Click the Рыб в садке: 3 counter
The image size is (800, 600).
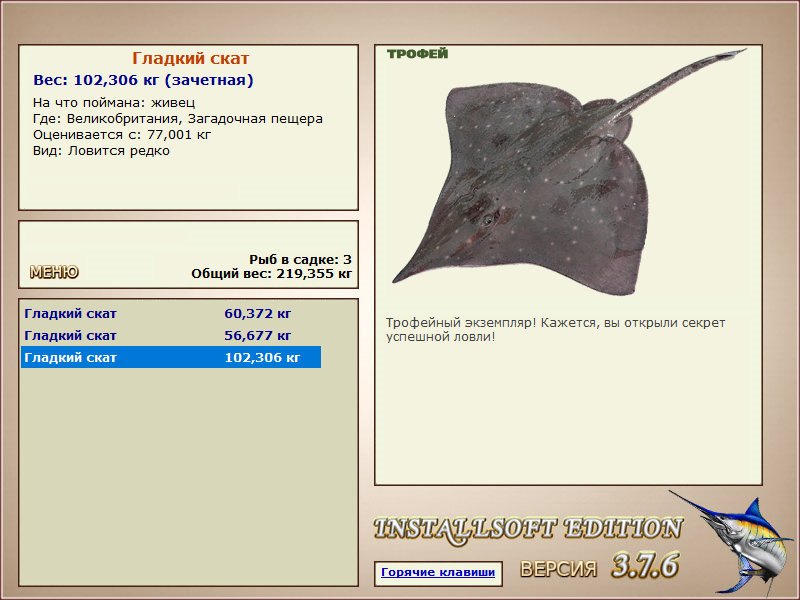301,259
